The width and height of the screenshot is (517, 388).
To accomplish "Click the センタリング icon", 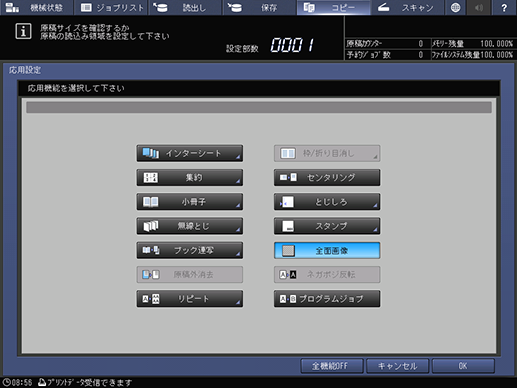I will (288, 178).
